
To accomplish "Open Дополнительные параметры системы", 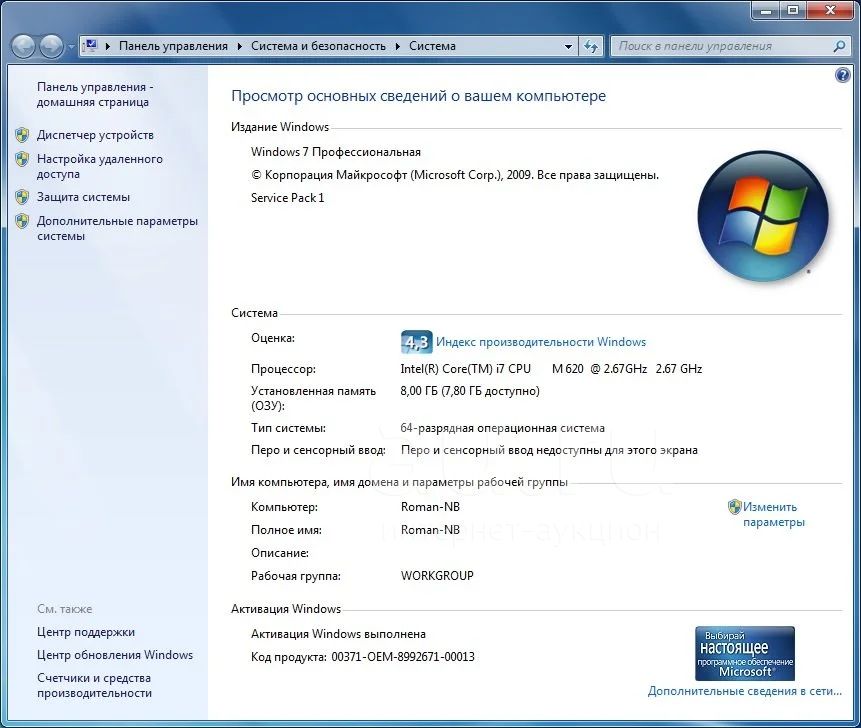I will 117,229.
